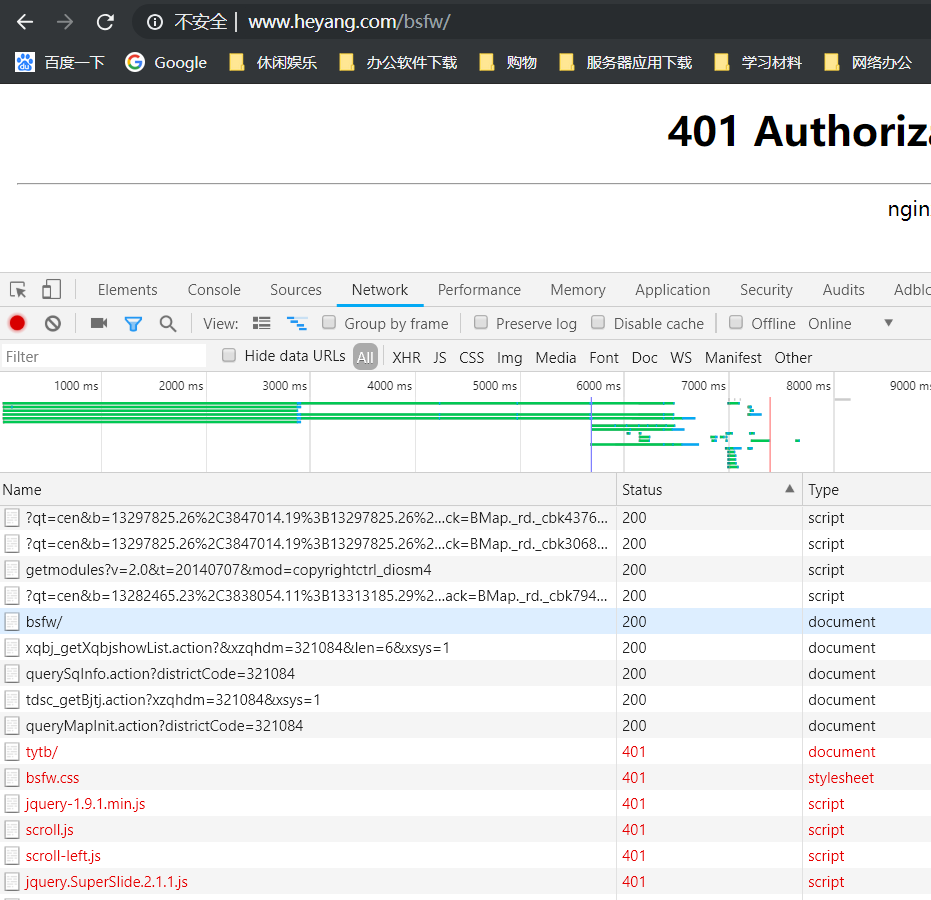Viewport: 931px width, 900px height.
Task: Click the file icon of scroll.js row
Action: tap(12, 830)
